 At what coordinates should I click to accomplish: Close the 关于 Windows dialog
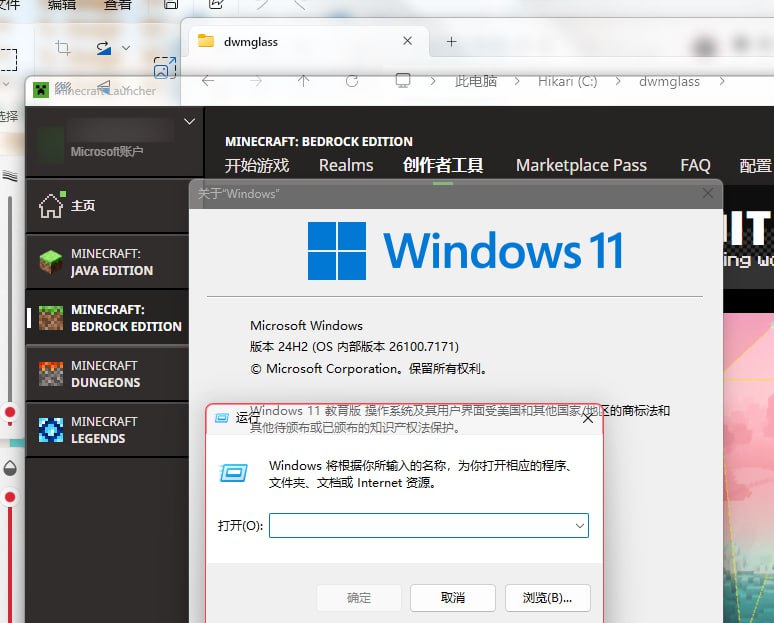[x=707, y=193]
